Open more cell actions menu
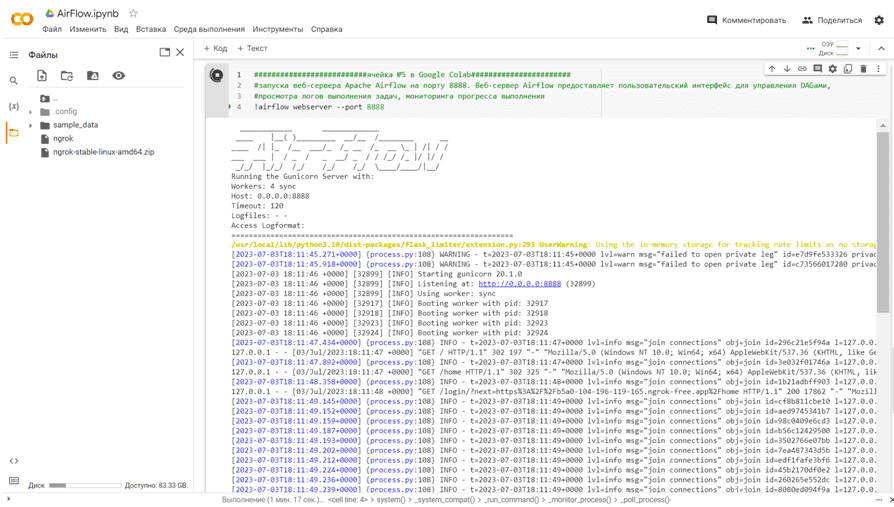This screenshot has width=894, height=507. point(878,68)
